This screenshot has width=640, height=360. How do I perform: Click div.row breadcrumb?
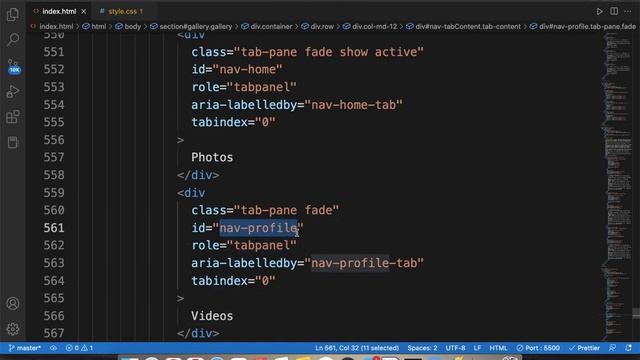pyautogui.click(x=322, y=27)
